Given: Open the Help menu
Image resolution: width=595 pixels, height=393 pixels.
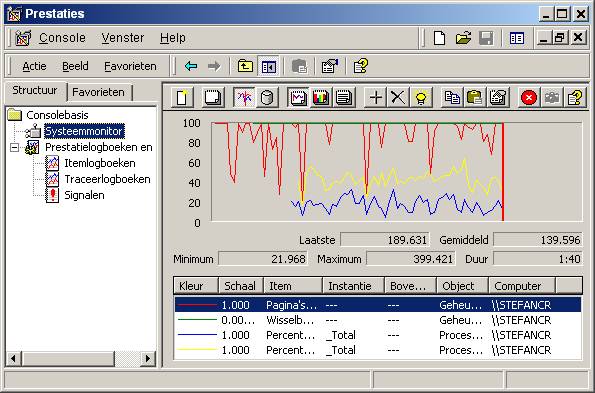Looking at the screenshot, I should [x=173, y=38].
